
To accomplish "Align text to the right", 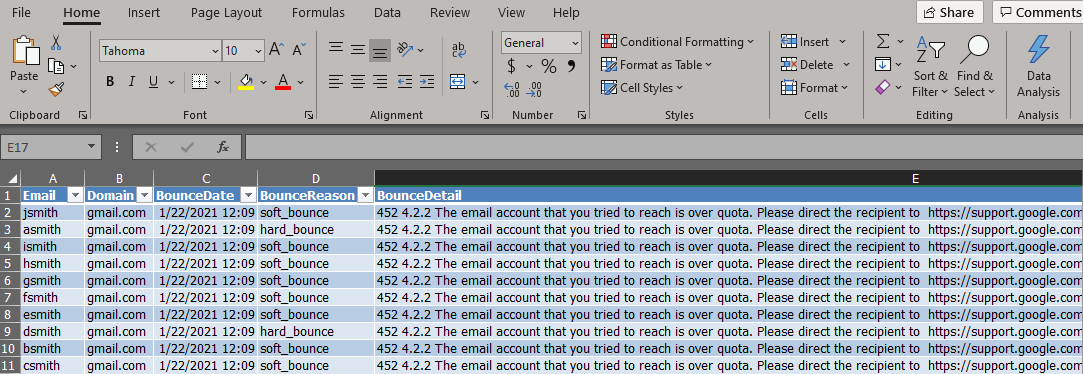I will pos(379,82).
